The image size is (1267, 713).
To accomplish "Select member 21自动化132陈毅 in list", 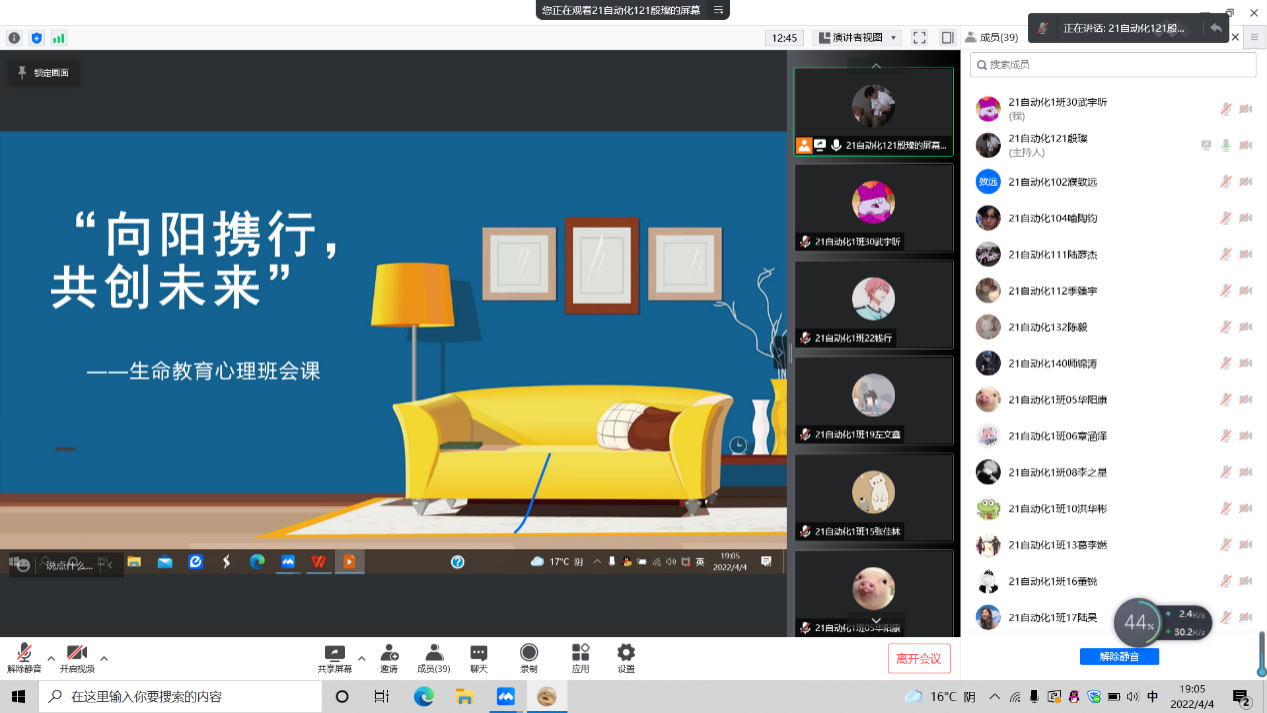I will (1114, 327).
